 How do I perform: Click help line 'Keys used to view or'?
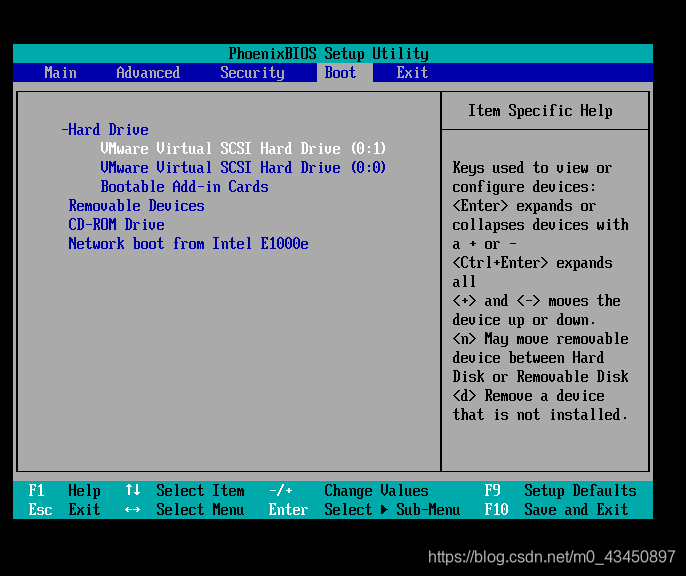(532, 168)
